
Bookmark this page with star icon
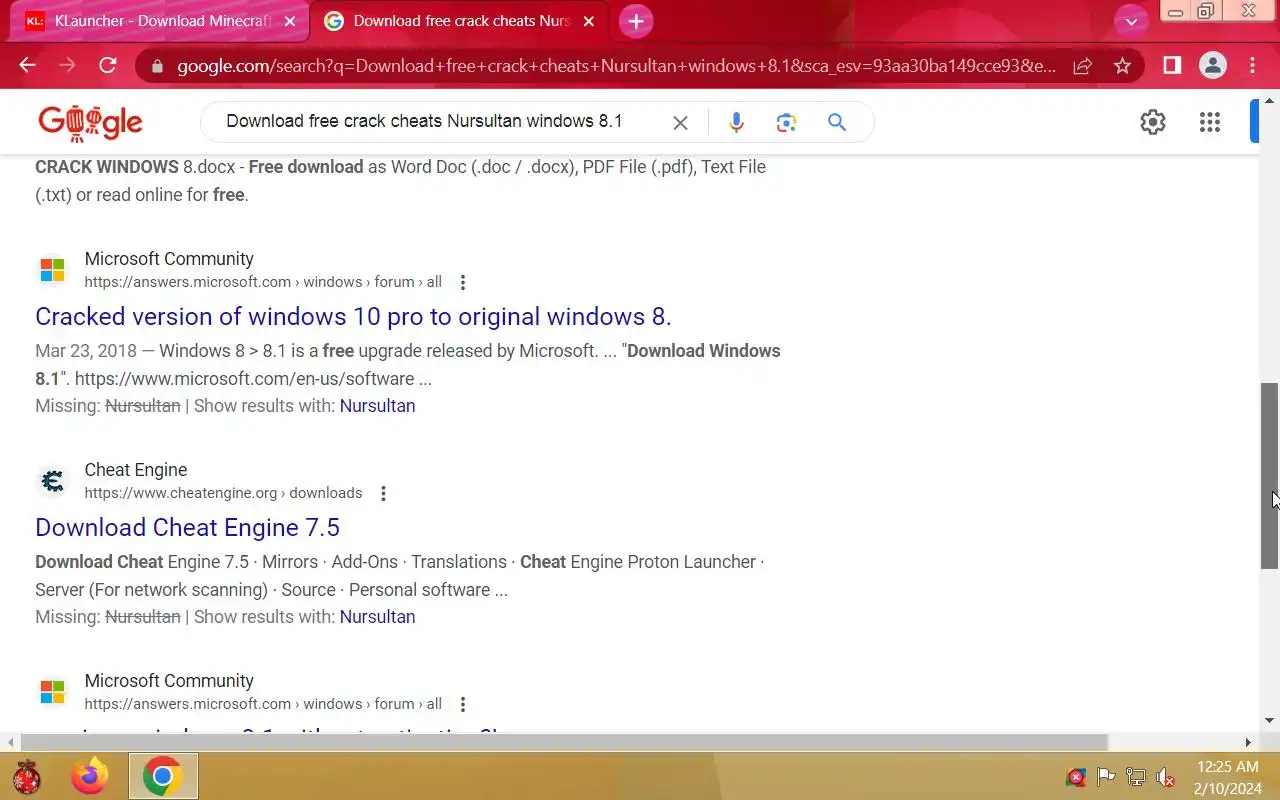(x=1122, y=66)
